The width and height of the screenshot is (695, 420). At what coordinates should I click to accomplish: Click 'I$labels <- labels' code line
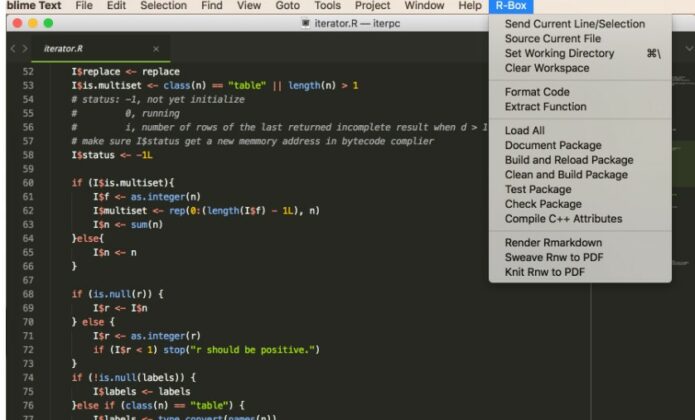(141, 392)
